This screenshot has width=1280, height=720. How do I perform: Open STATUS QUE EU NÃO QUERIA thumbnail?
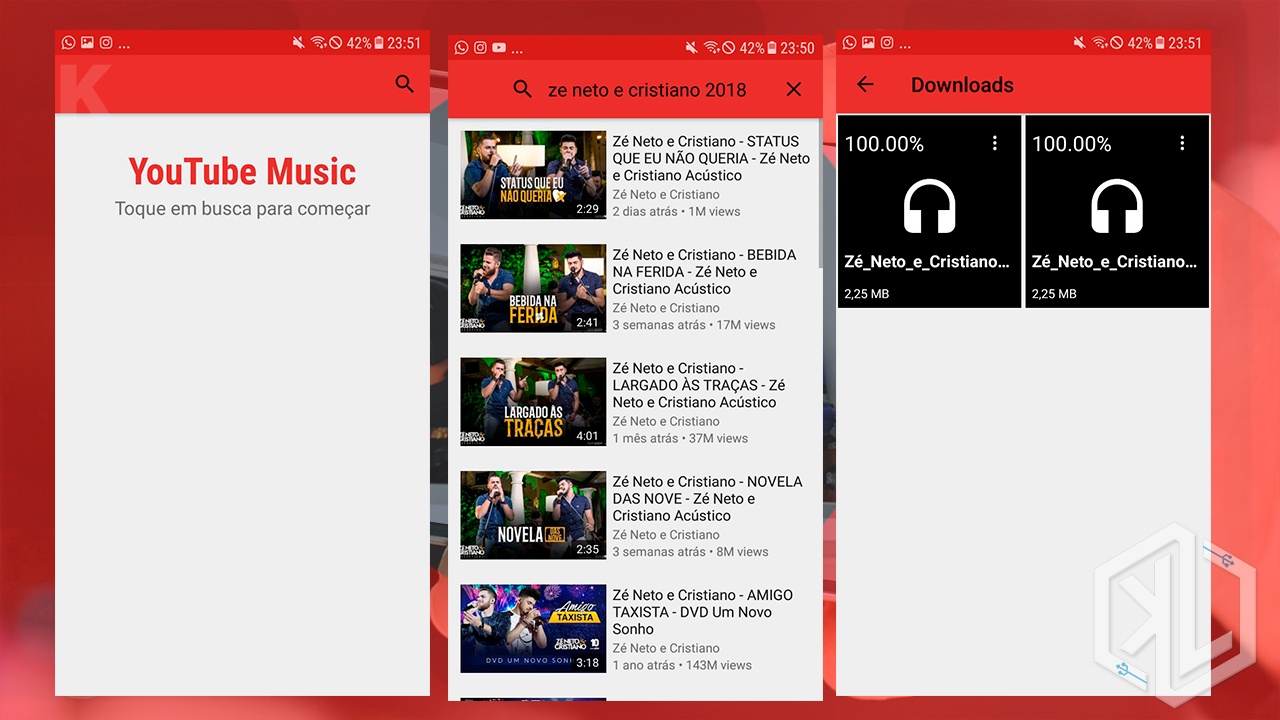tap(533, 175)
